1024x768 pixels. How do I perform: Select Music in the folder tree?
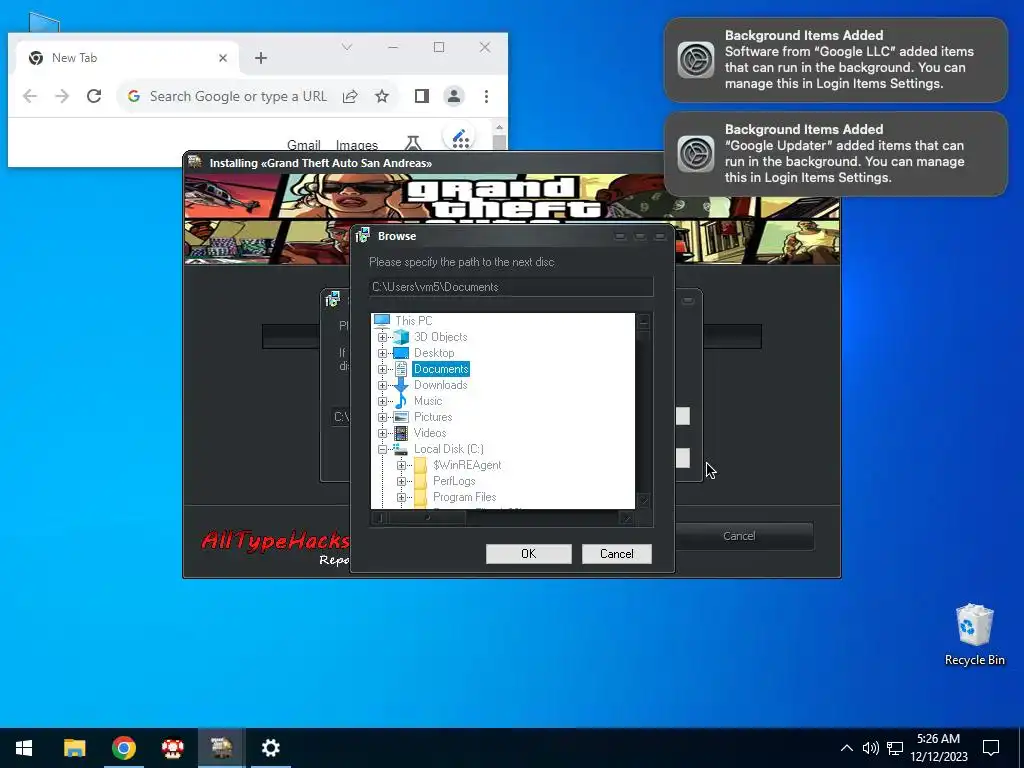428,401
